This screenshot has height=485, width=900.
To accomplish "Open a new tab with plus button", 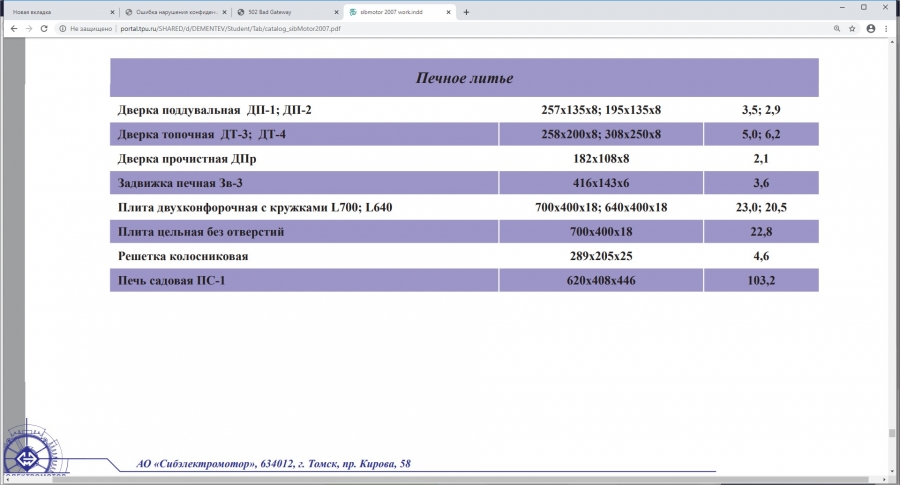I will [x=466, y=12].
